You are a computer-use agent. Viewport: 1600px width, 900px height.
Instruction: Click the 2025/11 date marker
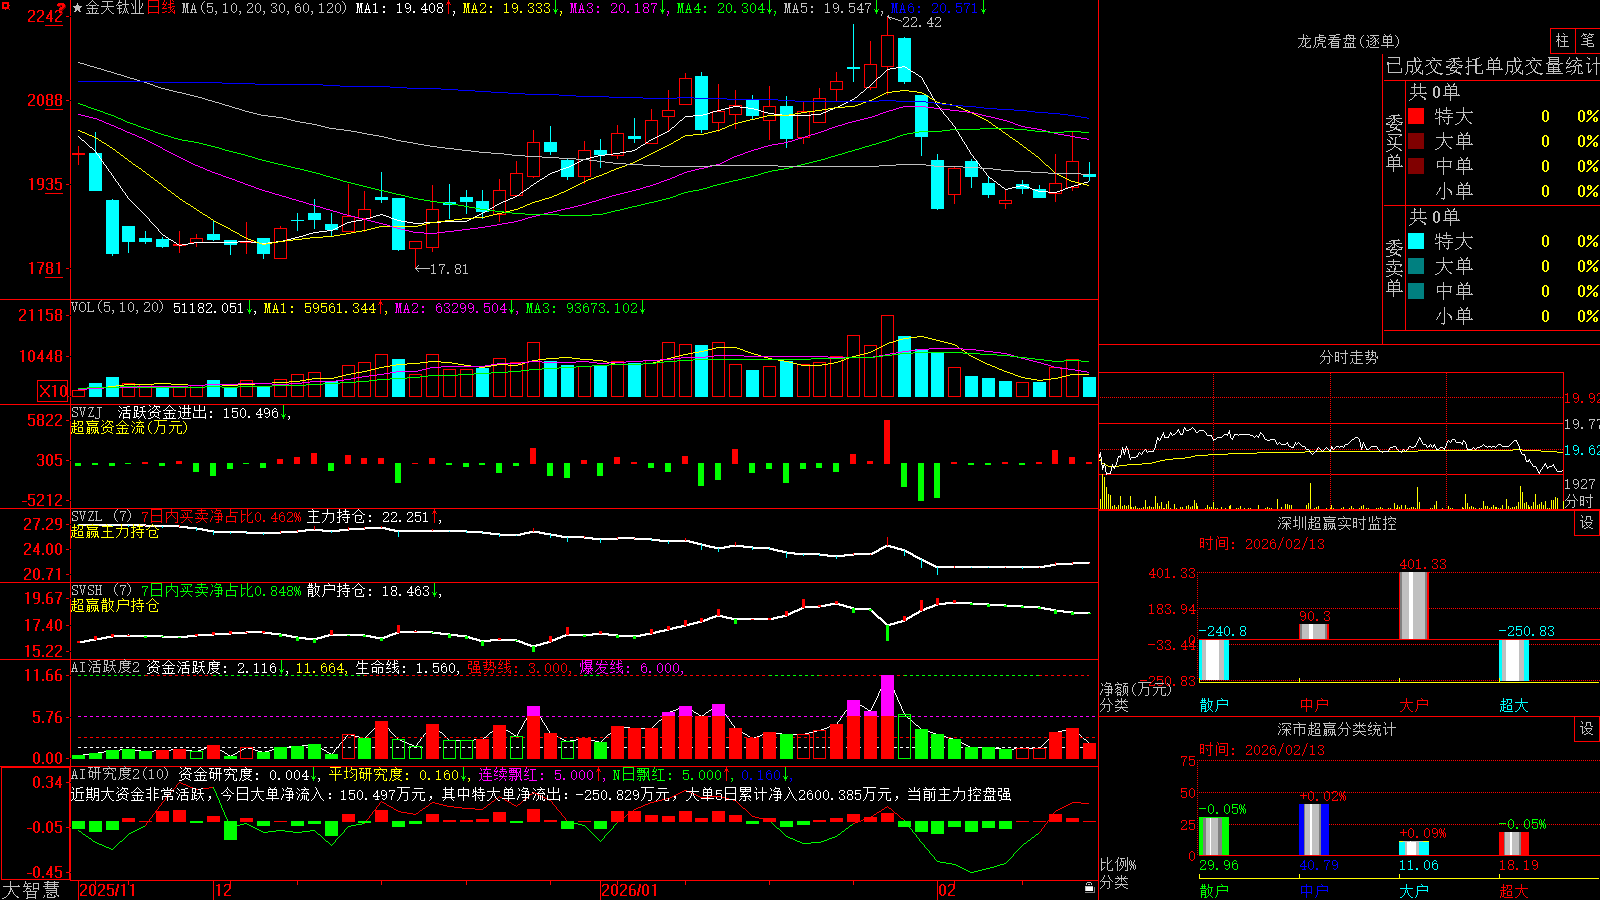107,890
